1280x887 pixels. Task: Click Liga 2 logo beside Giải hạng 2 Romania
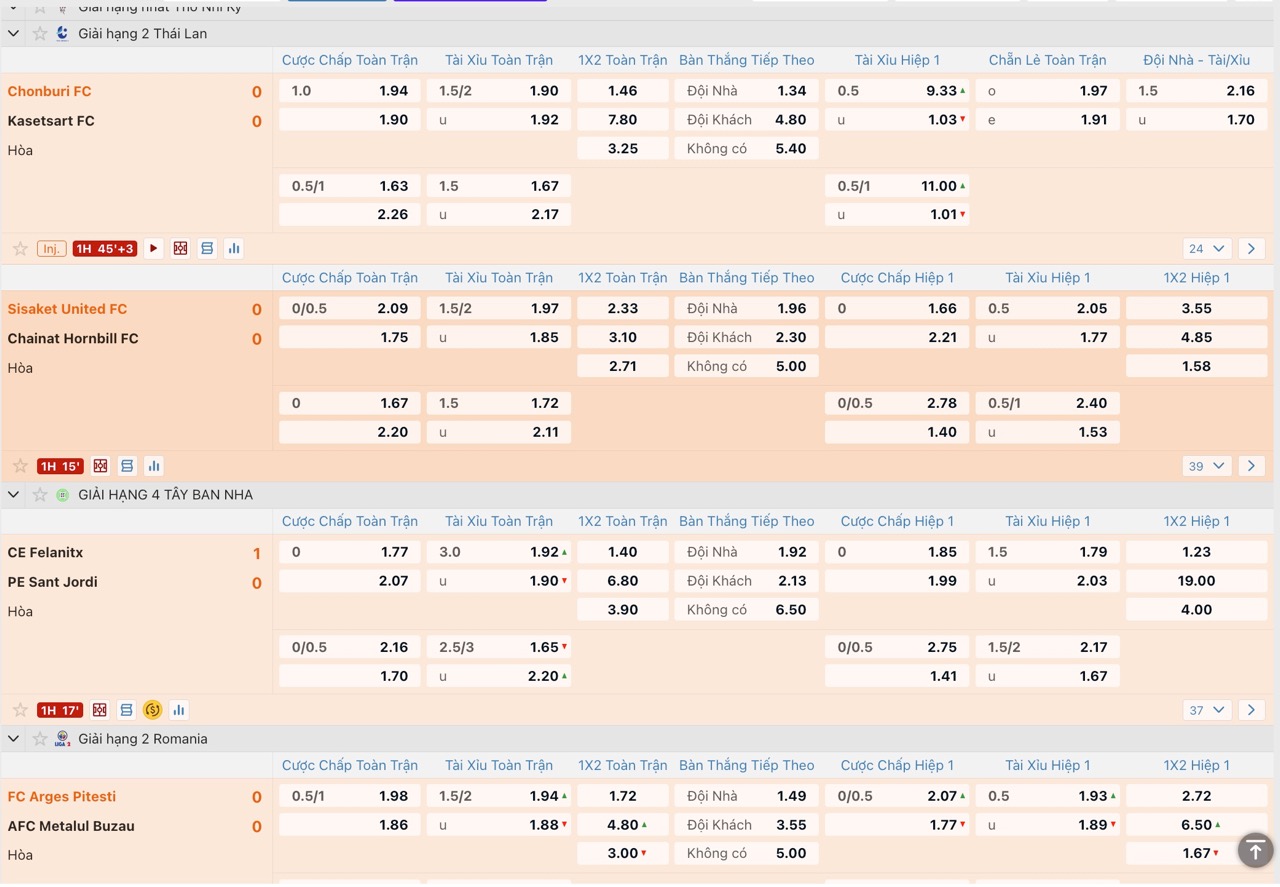[x=63, y=739]
